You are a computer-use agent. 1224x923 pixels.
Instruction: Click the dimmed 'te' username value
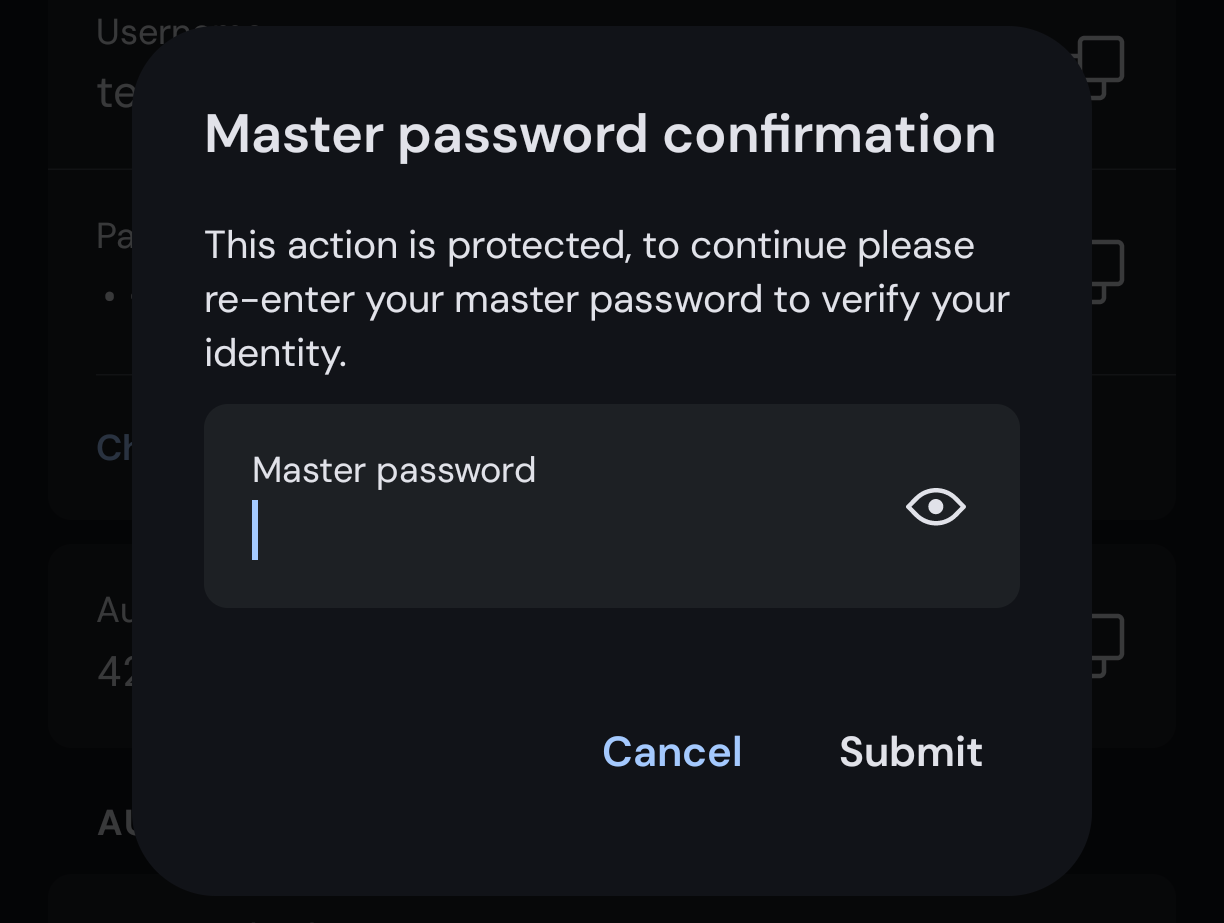coord(115,93)
